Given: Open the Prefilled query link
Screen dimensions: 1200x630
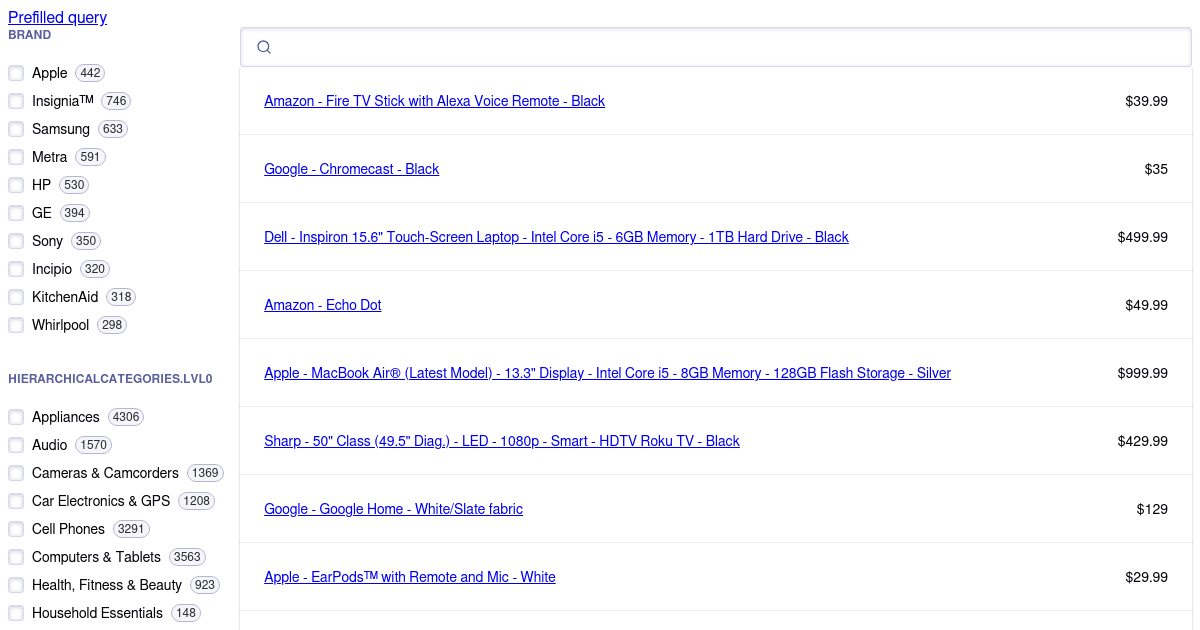Looking at the screenshot, I should tap(57, 17).
